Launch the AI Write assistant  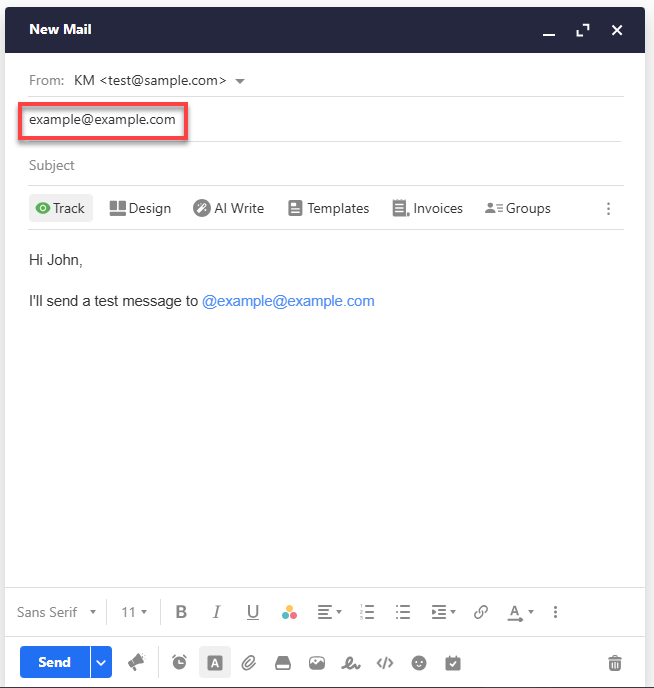pos(229,208)
